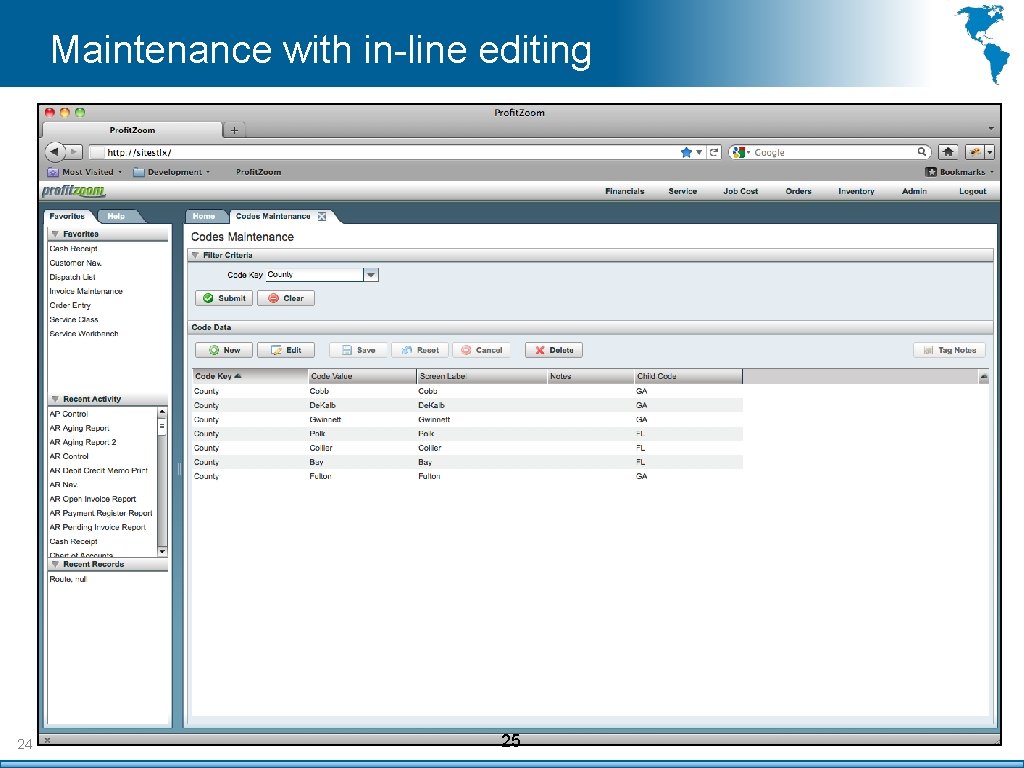
Task: Collapse the Favorites panel section
Action: pyautogui.click(x=56, y=234)
